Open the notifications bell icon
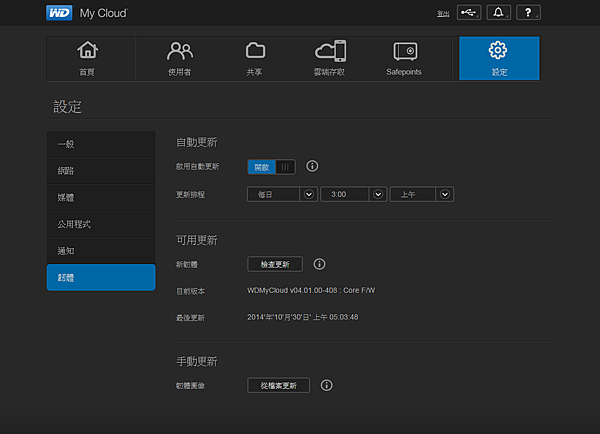Screen dimensions: 600x434 (x=498, y=13)
